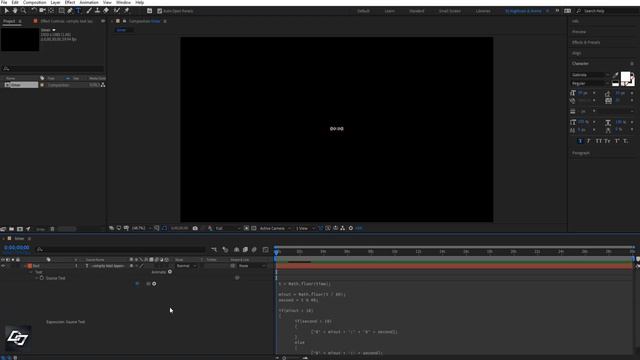This screenshot has height=360, width=640.
Task: Open the composition flowchart icon in viewer
Action: (342, 228)
